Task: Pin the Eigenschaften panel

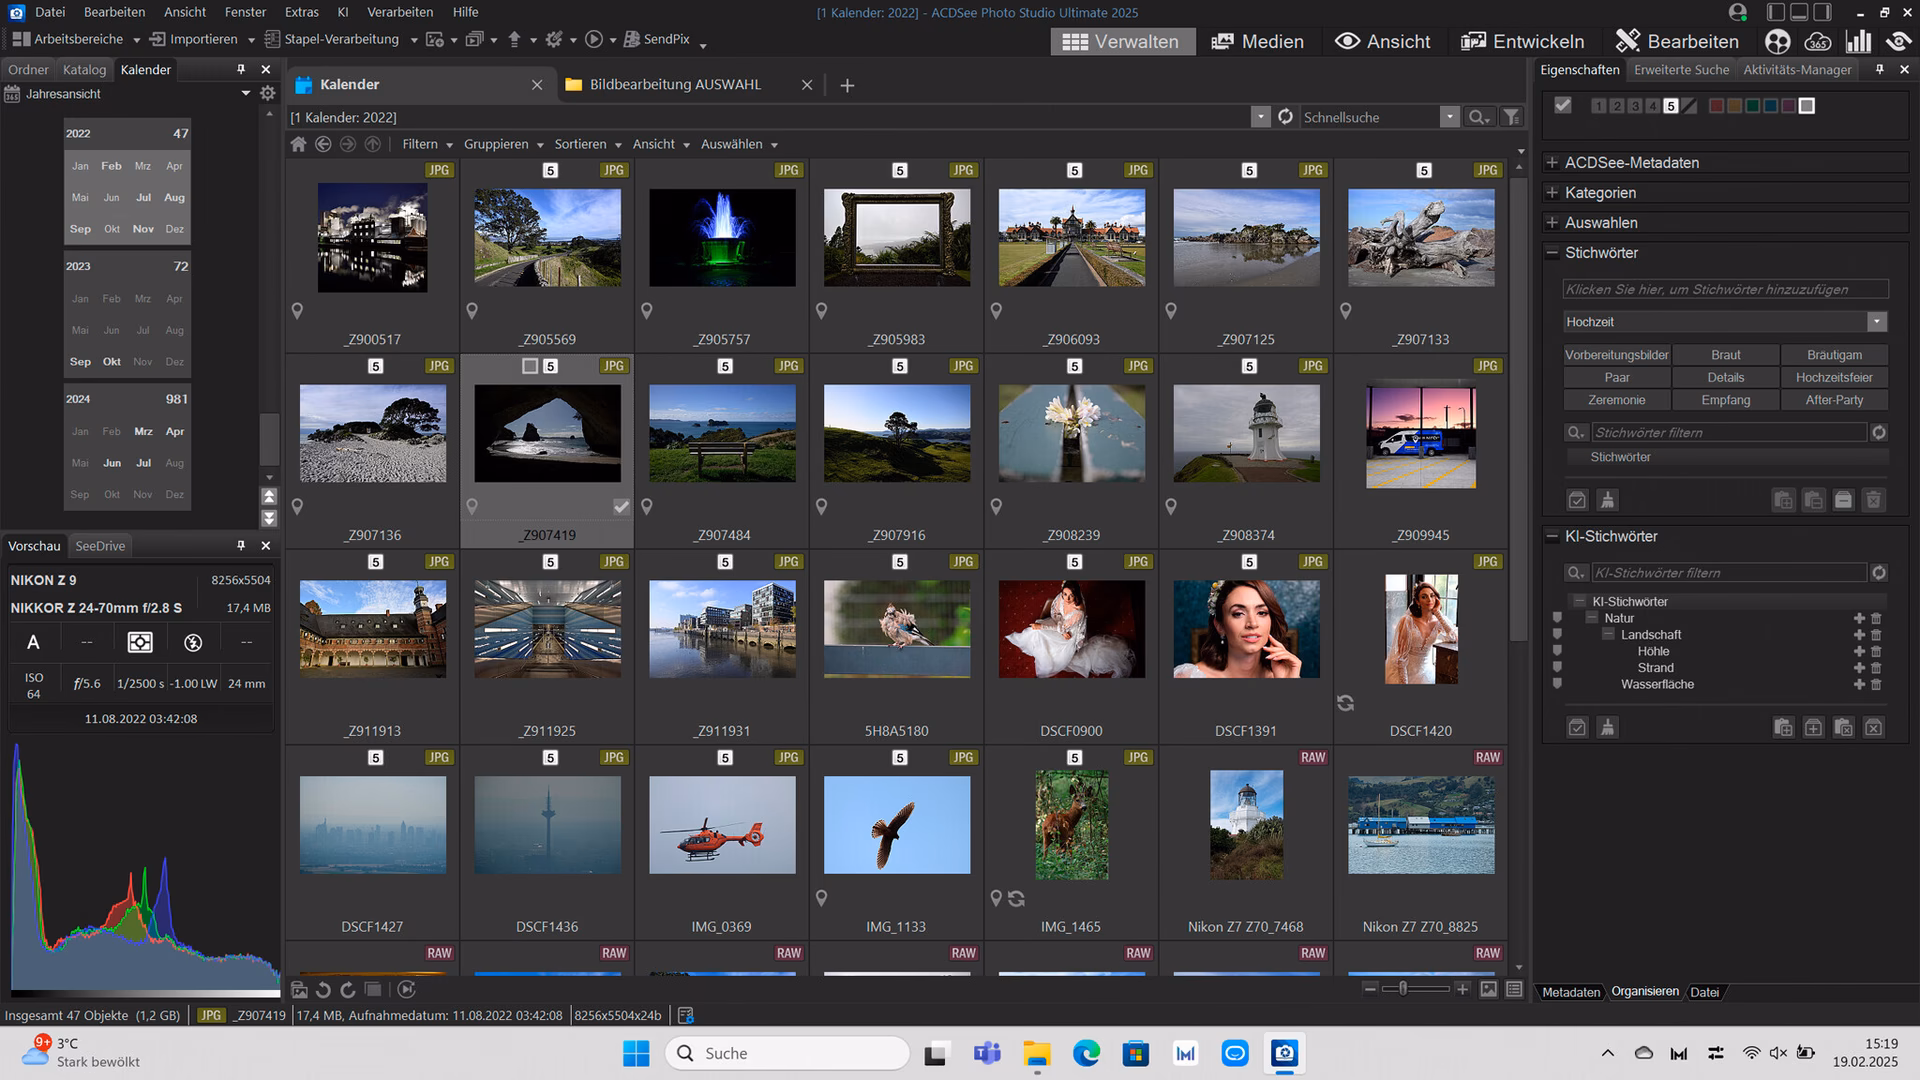Action: tap(1881, 69)
